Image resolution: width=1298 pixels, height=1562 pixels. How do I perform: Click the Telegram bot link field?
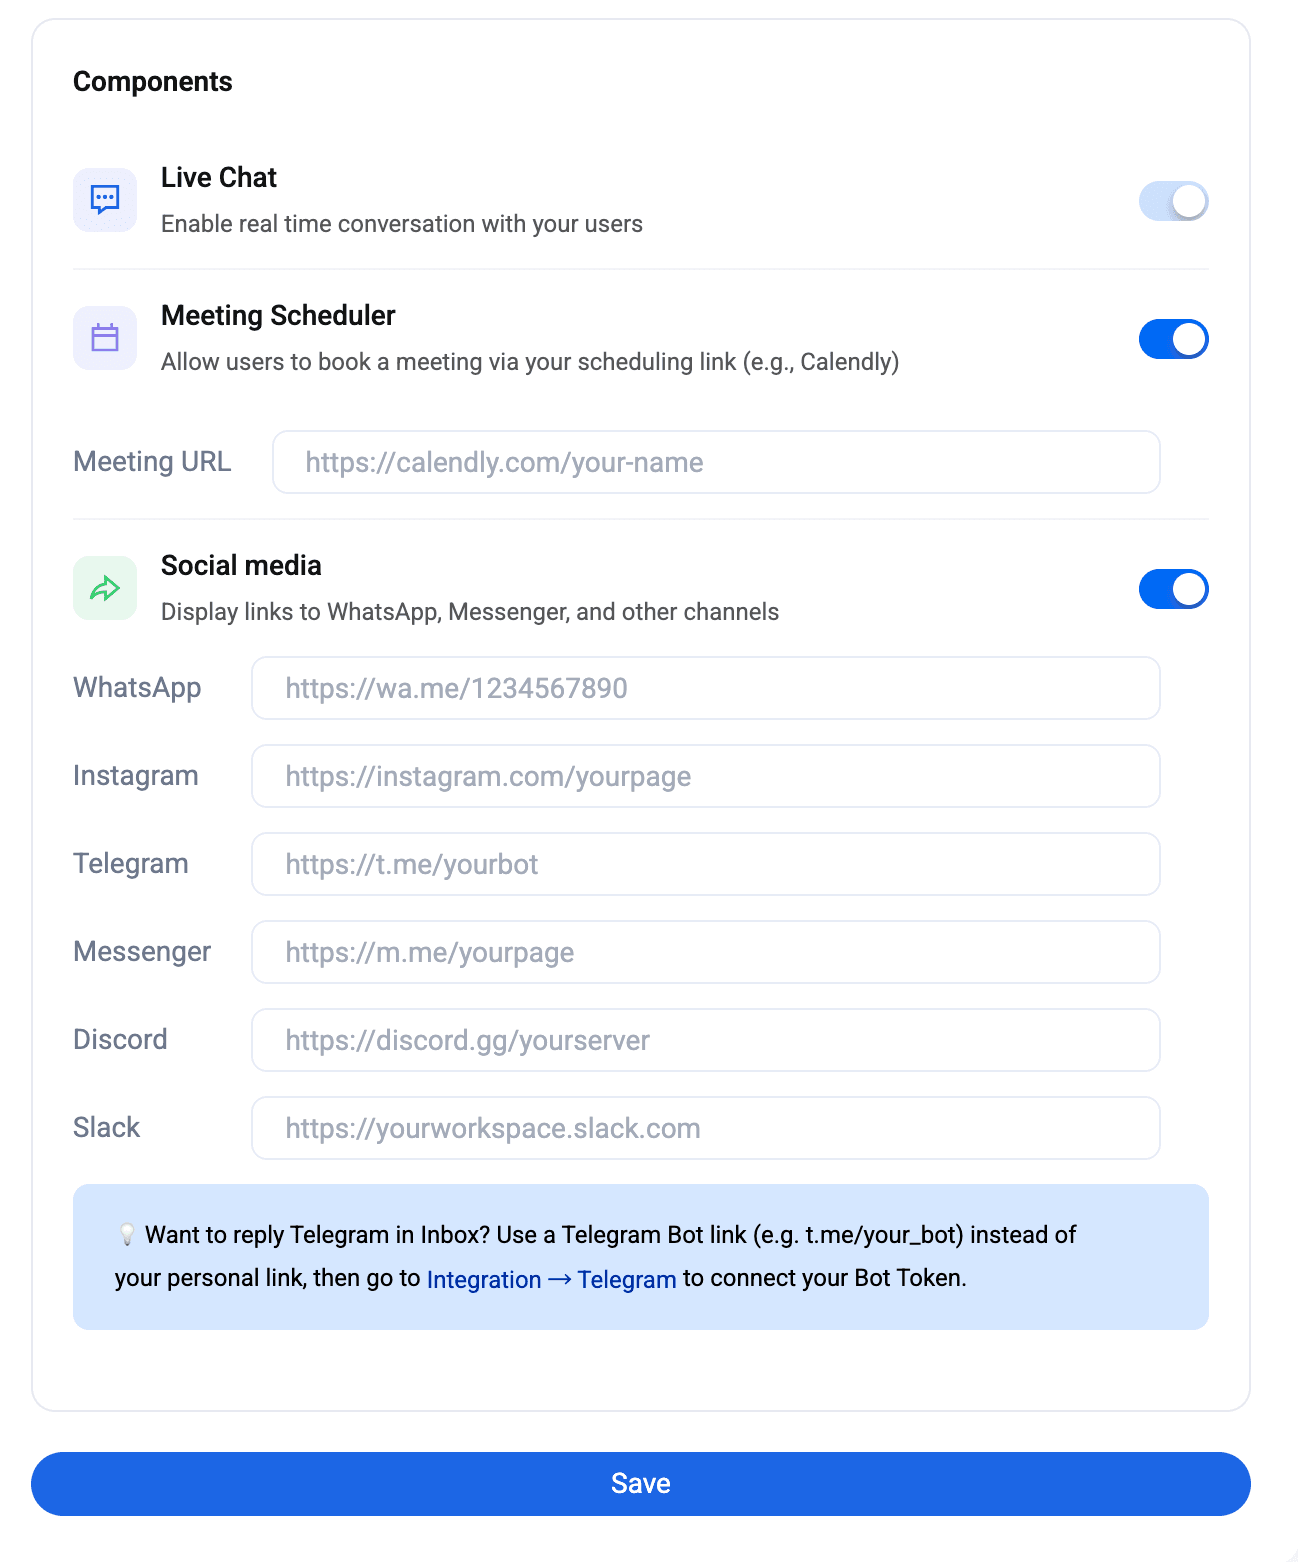tap(706, 864)
